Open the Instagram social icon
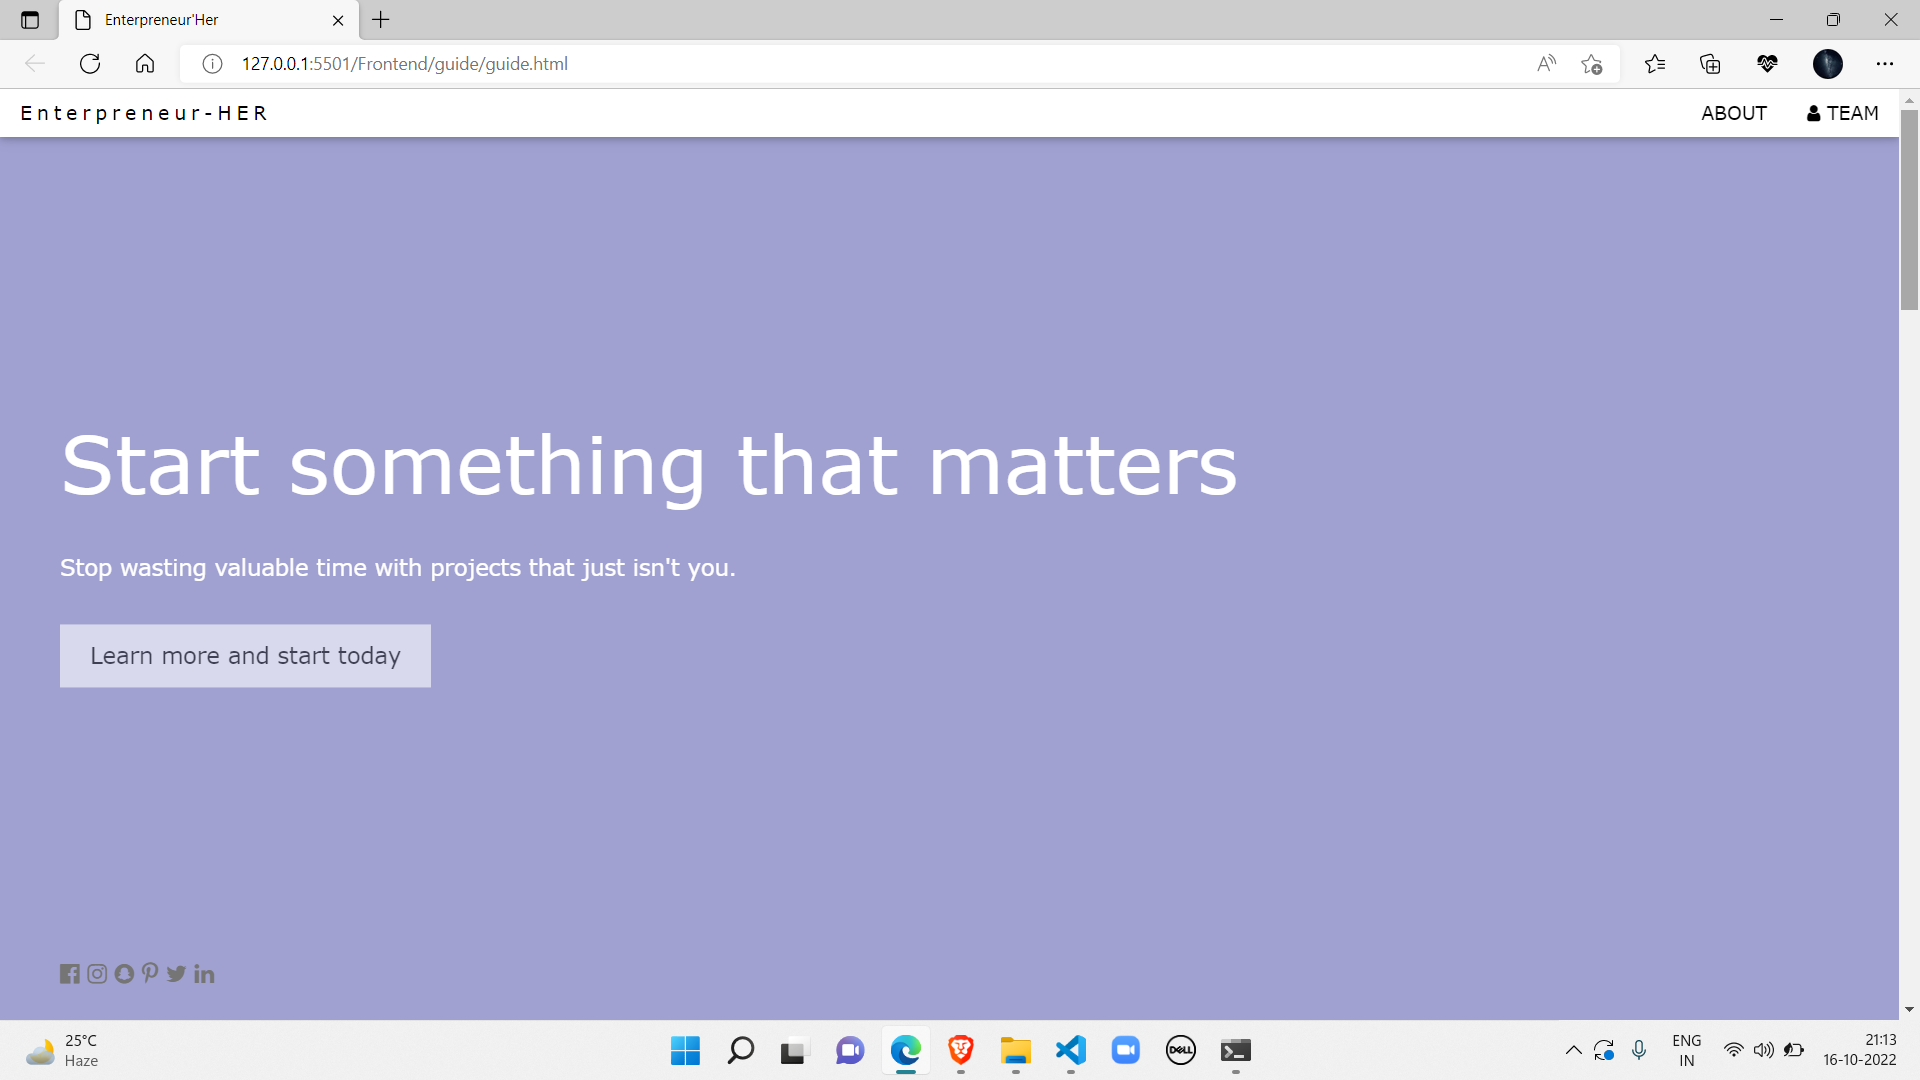Image resolution: width=1920 pixels, height=1080 pixels. pyautogui.click(x=97, y=974)
